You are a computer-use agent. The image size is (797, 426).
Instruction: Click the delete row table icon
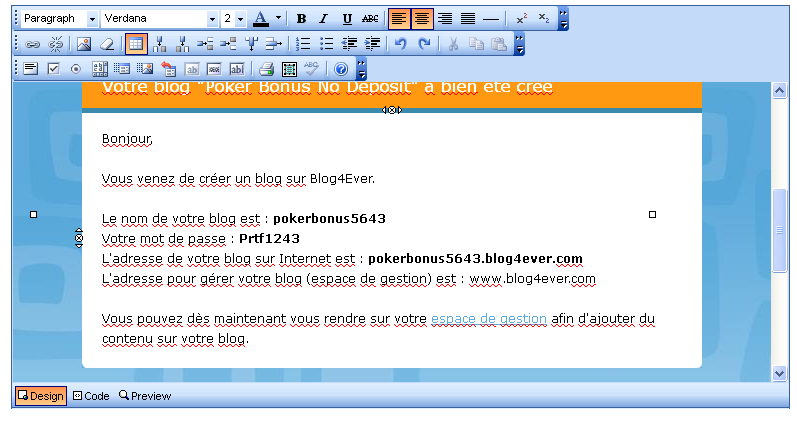tap(273, 44)
